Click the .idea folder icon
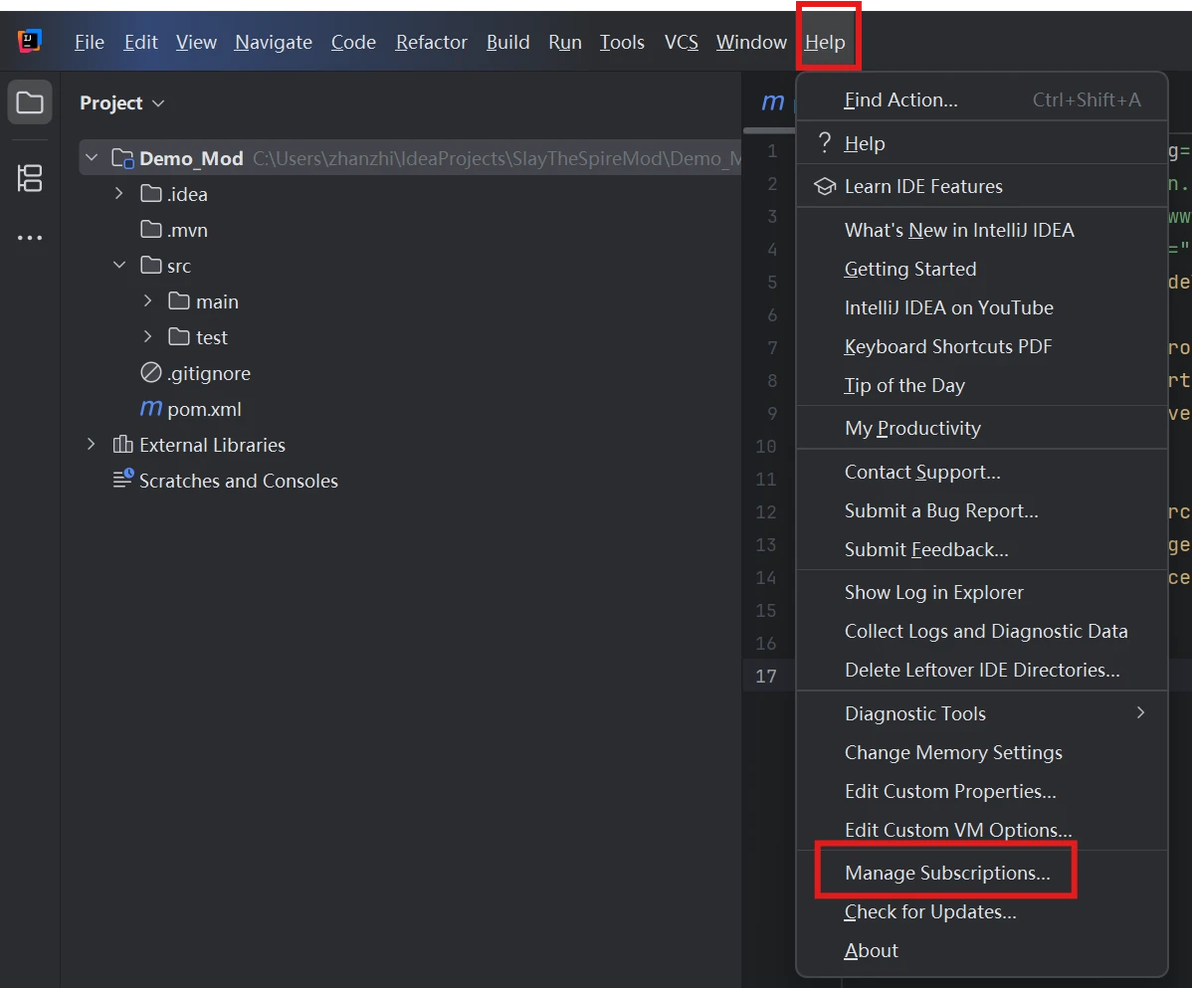Screen dimensions: 1192x988 coord(151,194)
